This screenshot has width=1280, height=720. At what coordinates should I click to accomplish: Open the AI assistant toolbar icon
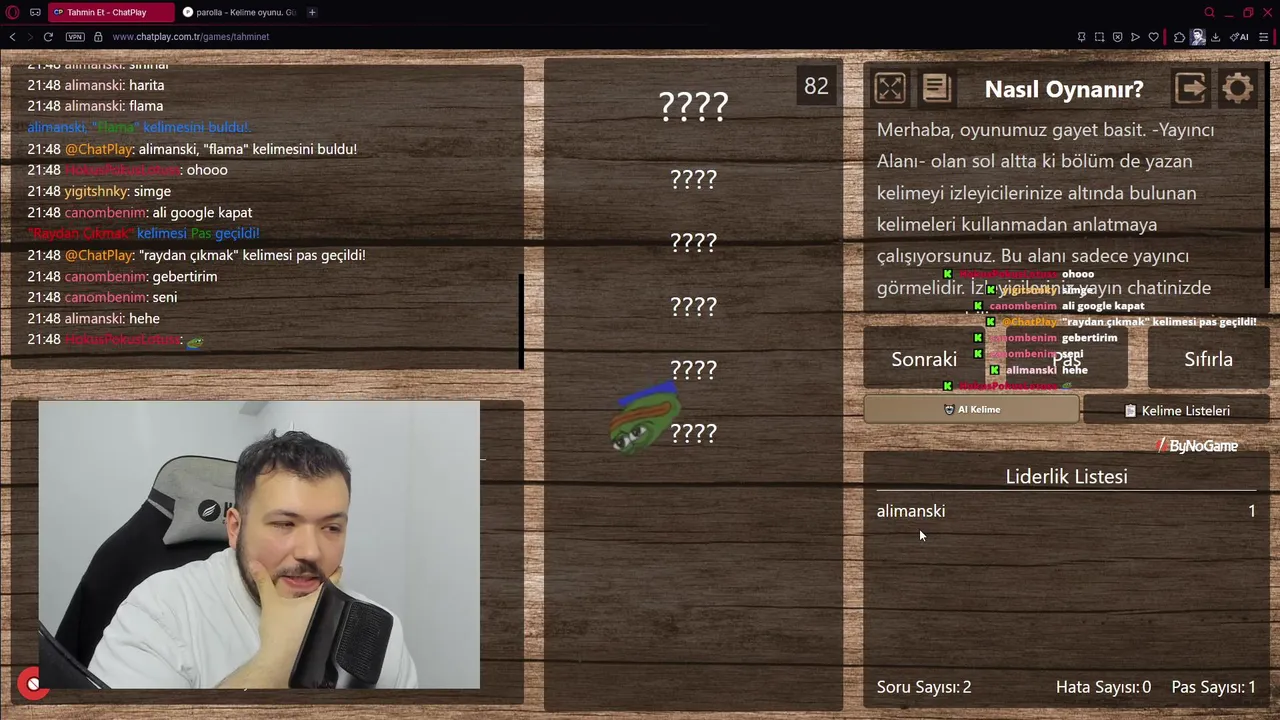(1239, 37)
